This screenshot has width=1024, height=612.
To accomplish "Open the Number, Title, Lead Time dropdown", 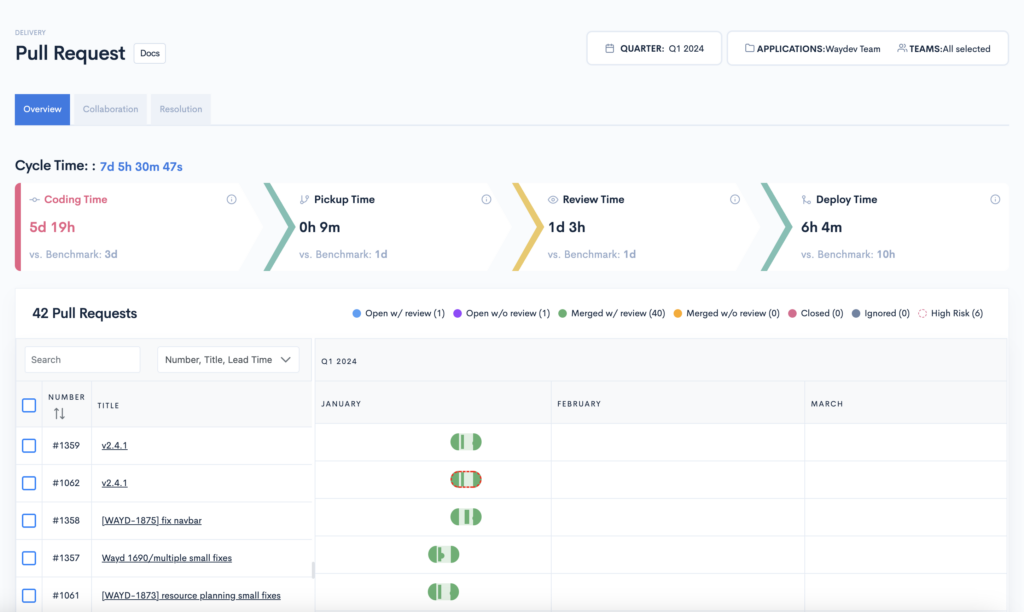I will coord(228,360).
